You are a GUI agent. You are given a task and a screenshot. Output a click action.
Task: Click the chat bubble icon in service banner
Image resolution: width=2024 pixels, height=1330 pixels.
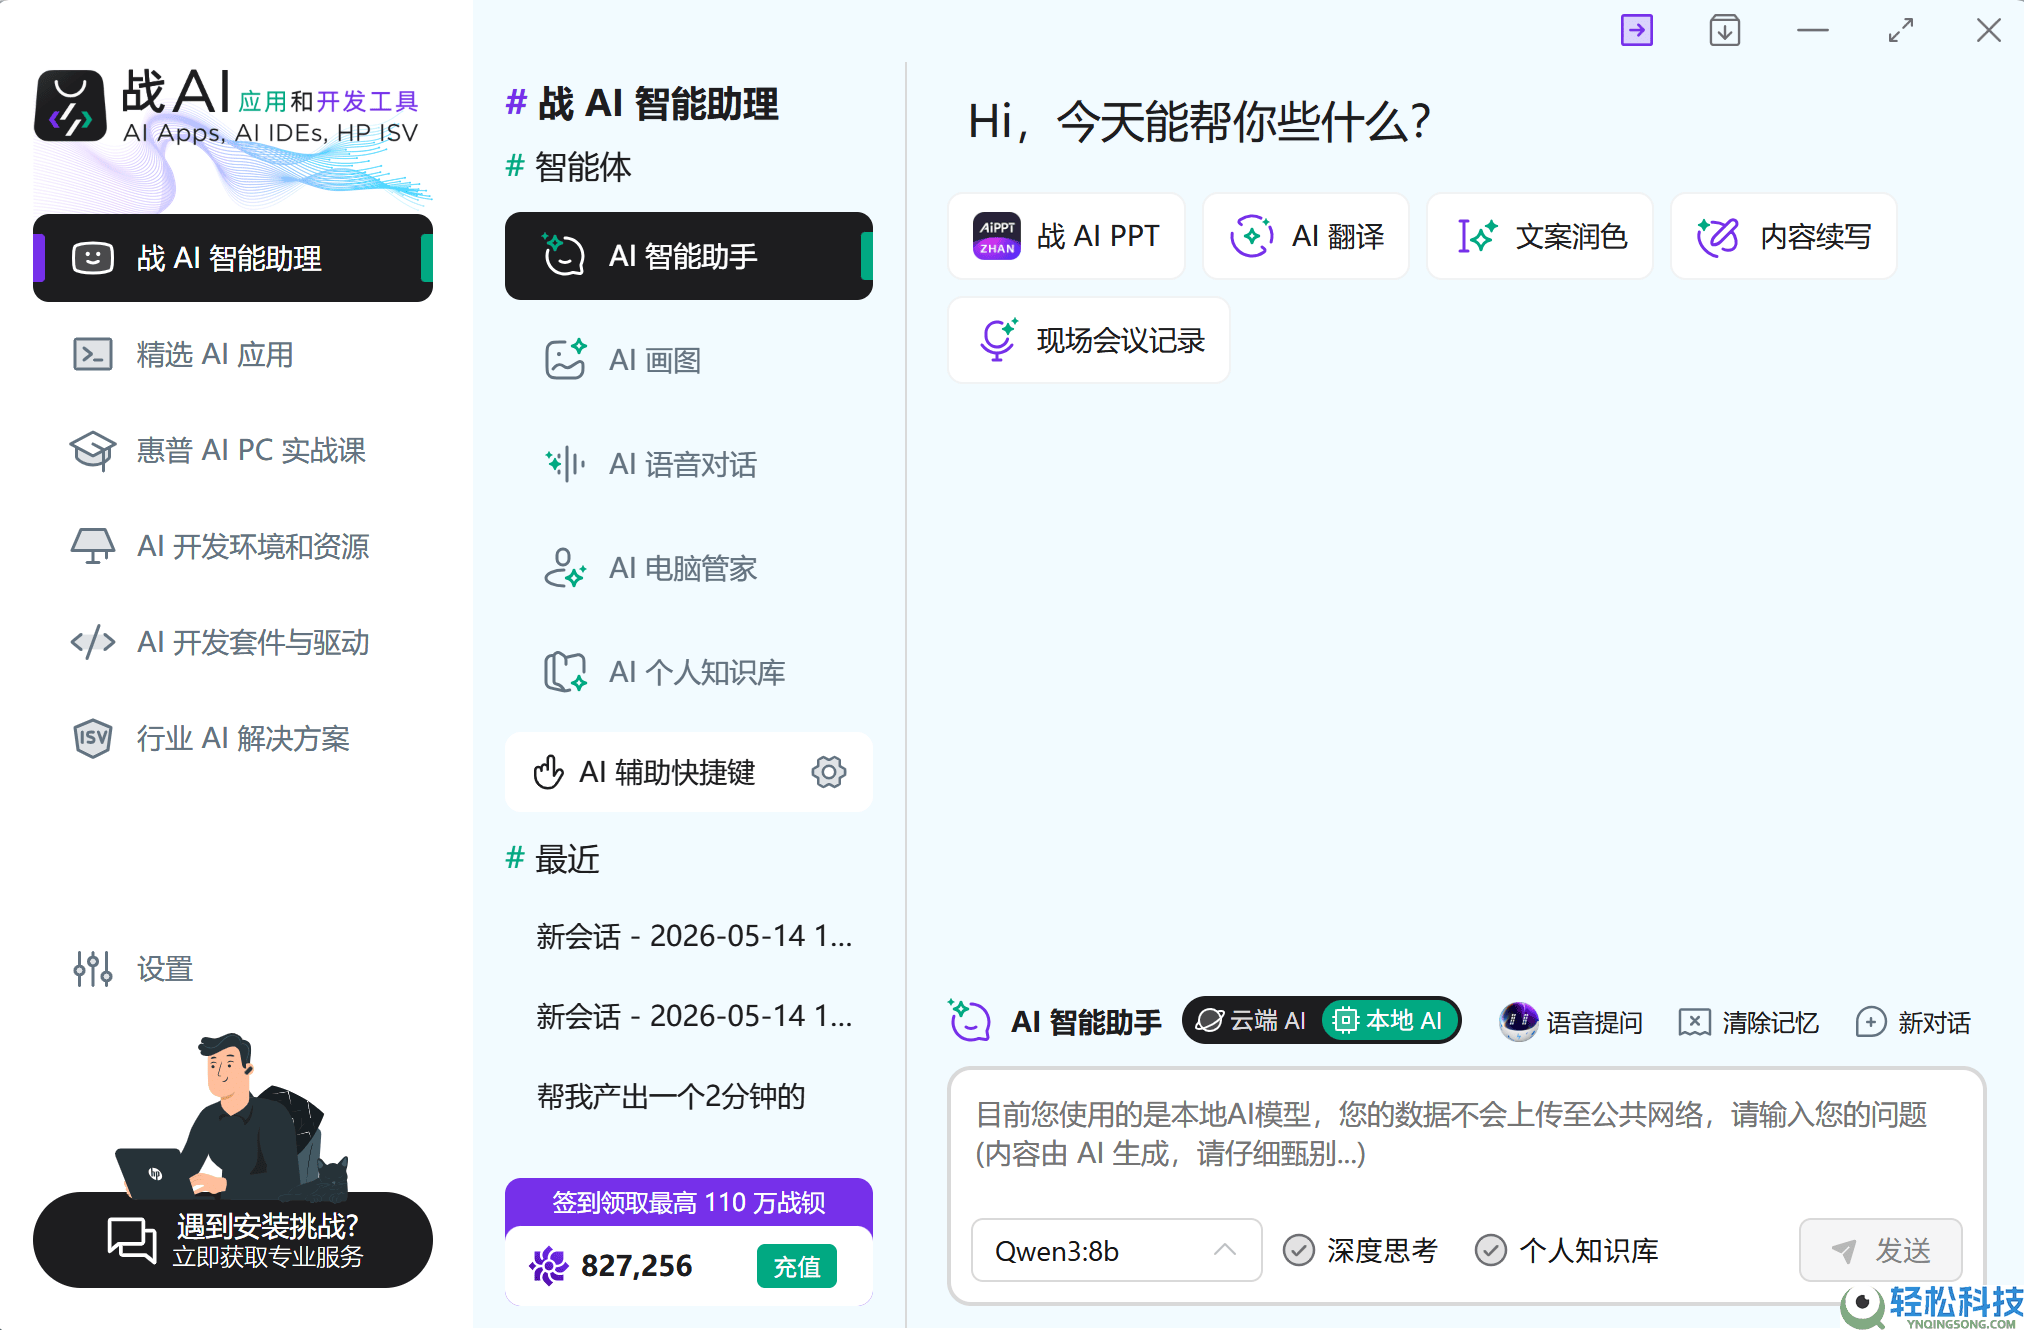coord(132,1240)
